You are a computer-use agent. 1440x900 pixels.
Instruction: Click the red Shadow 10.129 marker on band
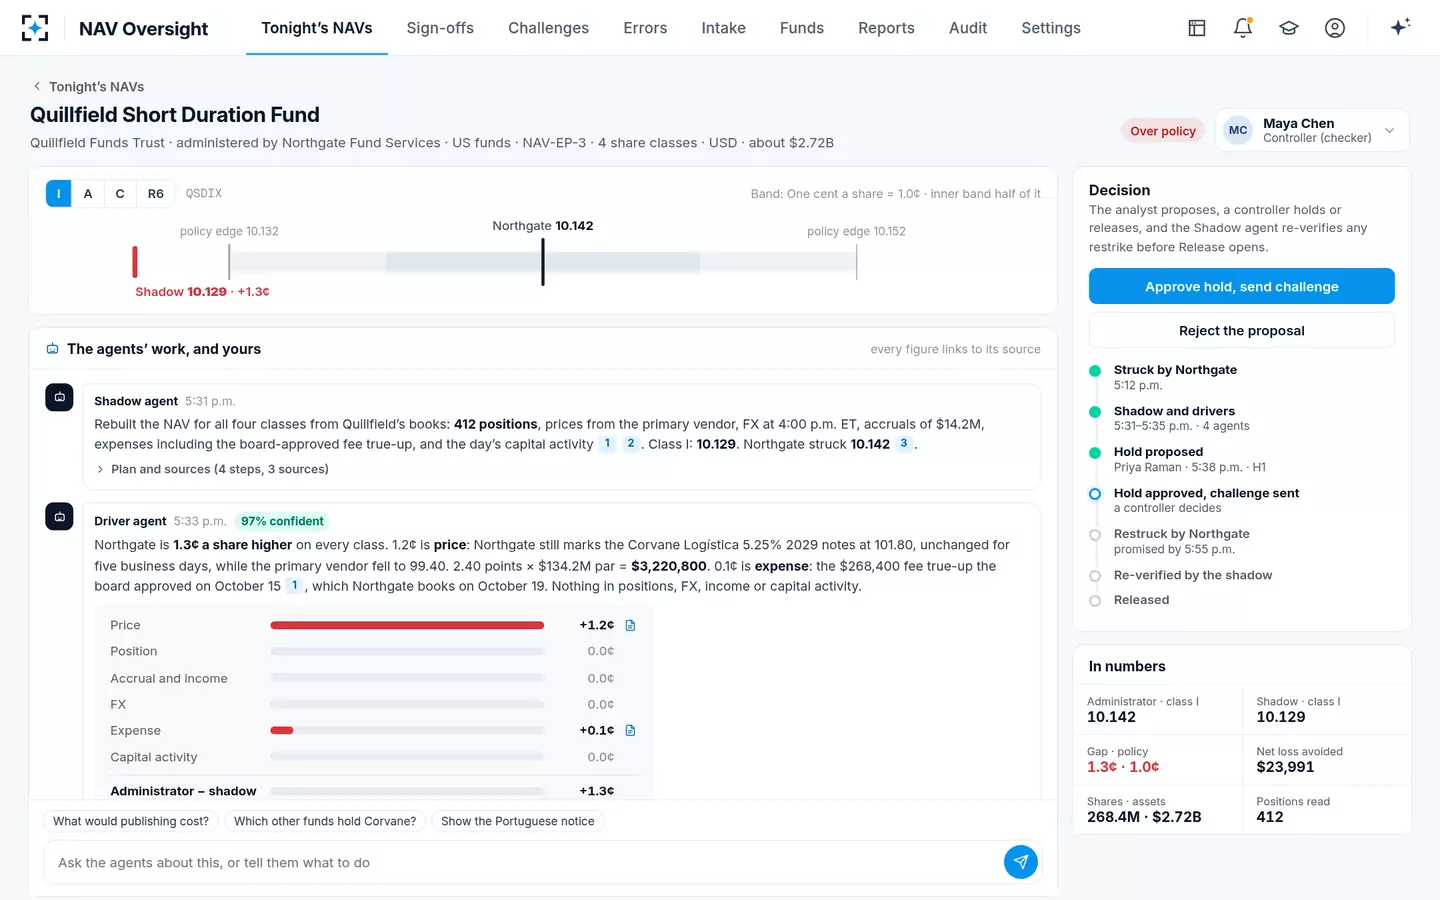[135, 262]
